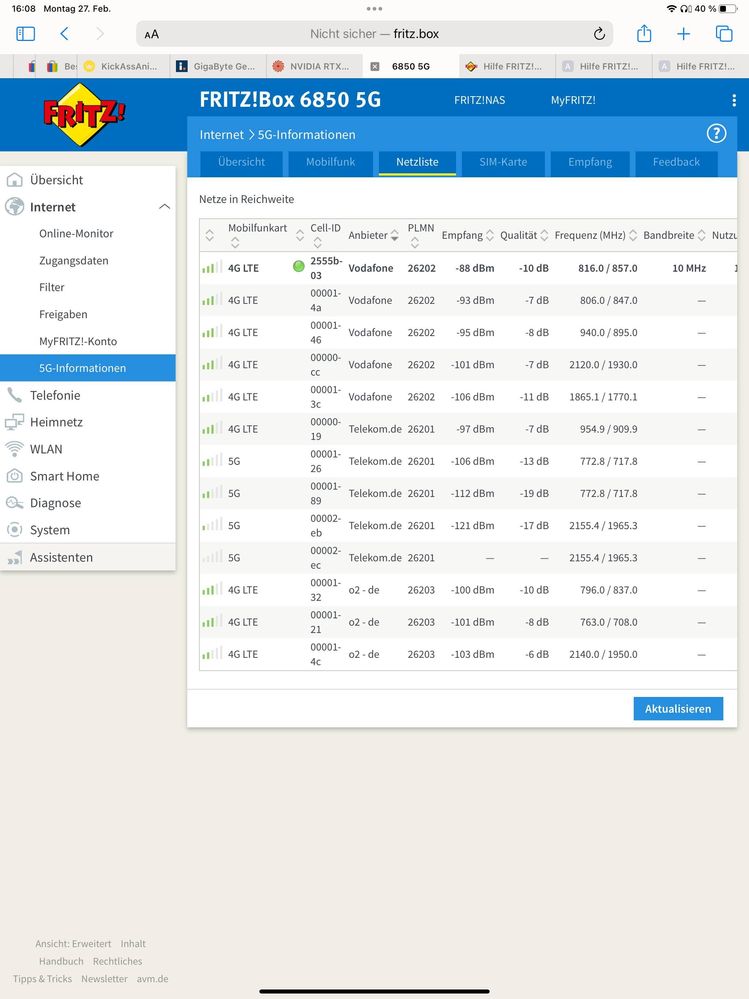Switch to Feedback tab
Screen dimensions: 749x999
click(676, 162)
